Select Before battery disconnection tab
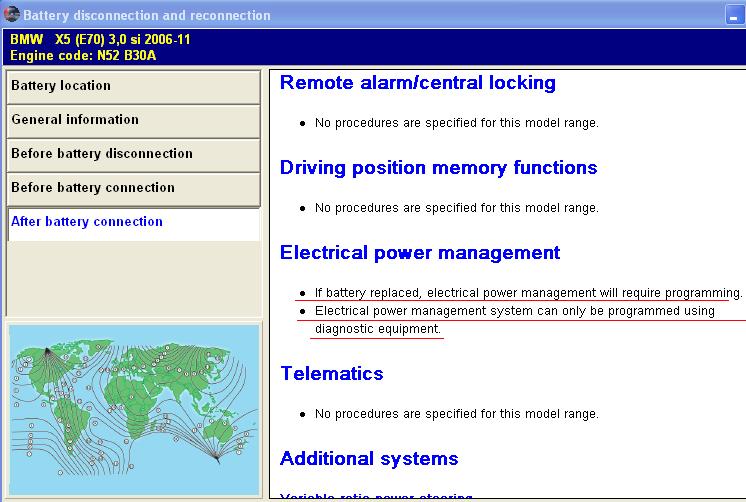 click(134, 155)
